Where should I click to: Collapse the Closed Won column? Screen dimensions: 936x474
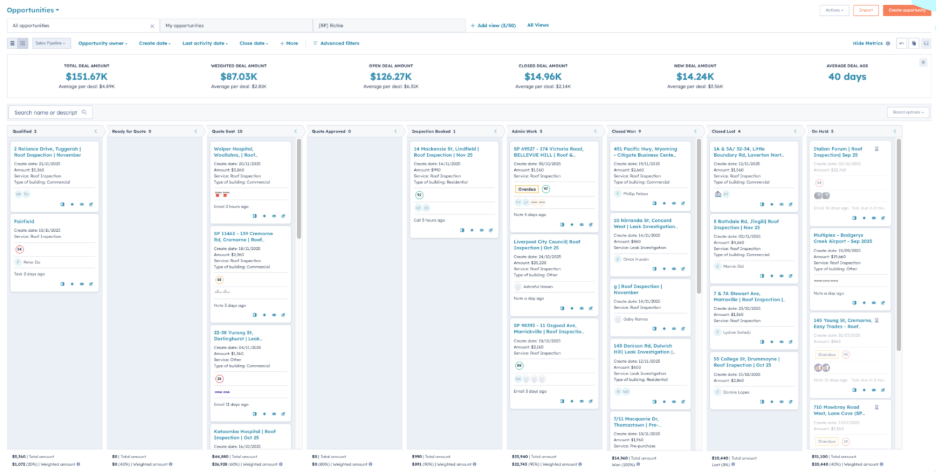pyautogui.click(x=694, y=131)
